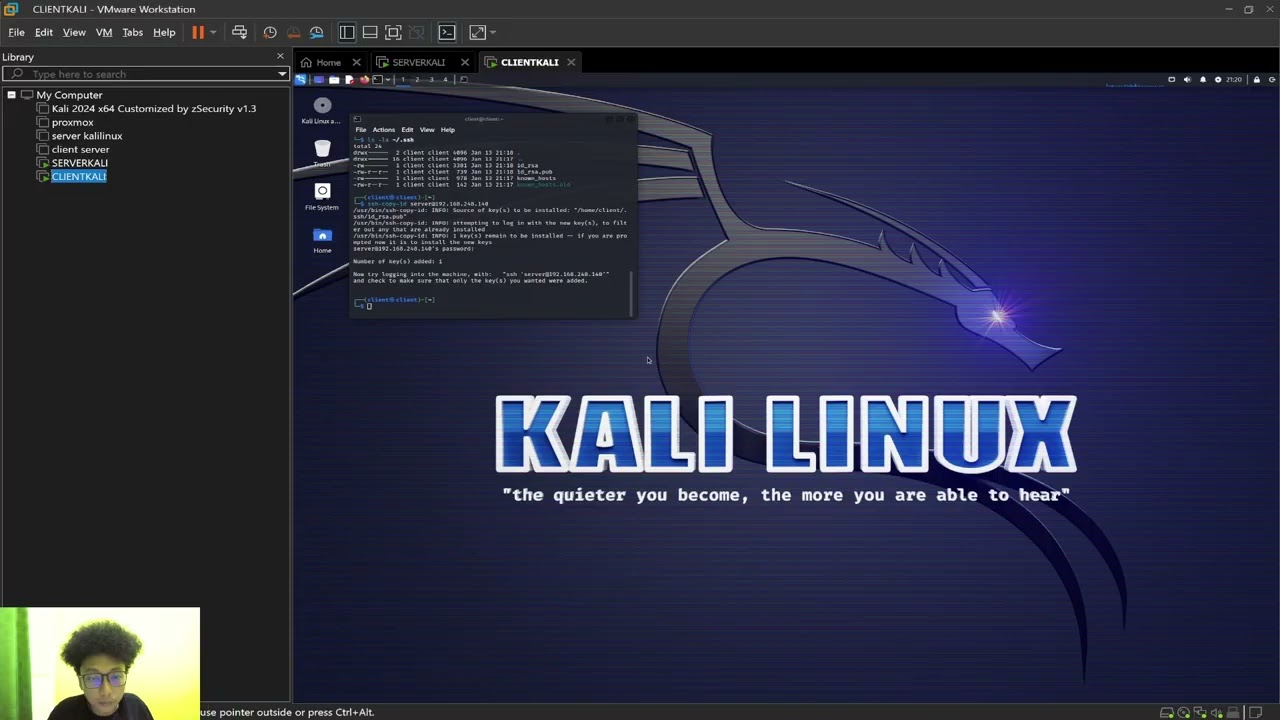Click the terminal window scrollbar
Viewport: 1280px width, 720px height.
click(x=632, y=292)
